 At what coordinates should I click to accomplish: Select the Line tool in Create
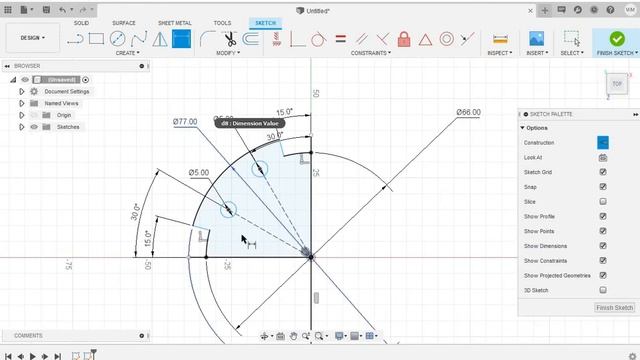tap(75, 39)
